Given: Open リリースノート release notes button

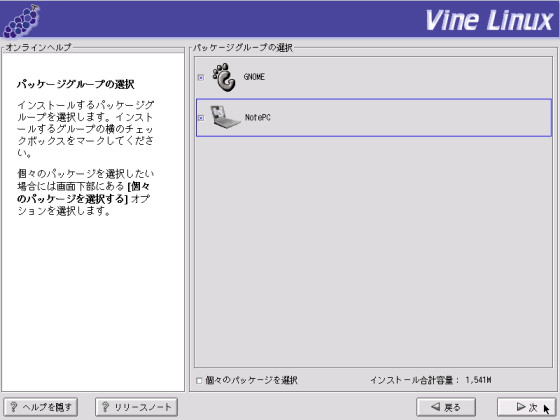Looking at the screenshot, I should click(x=136, y=407).
